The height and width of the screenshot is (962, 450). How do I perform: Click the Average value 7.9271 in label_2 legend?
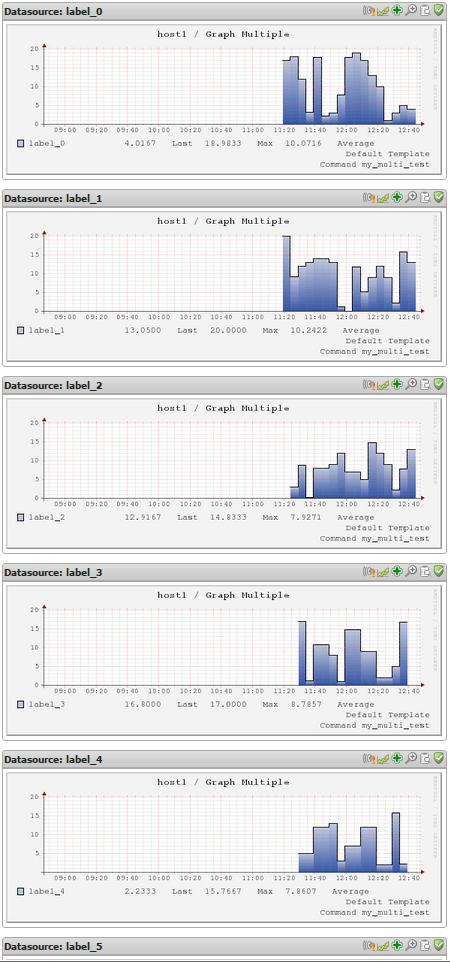[306, 517]
